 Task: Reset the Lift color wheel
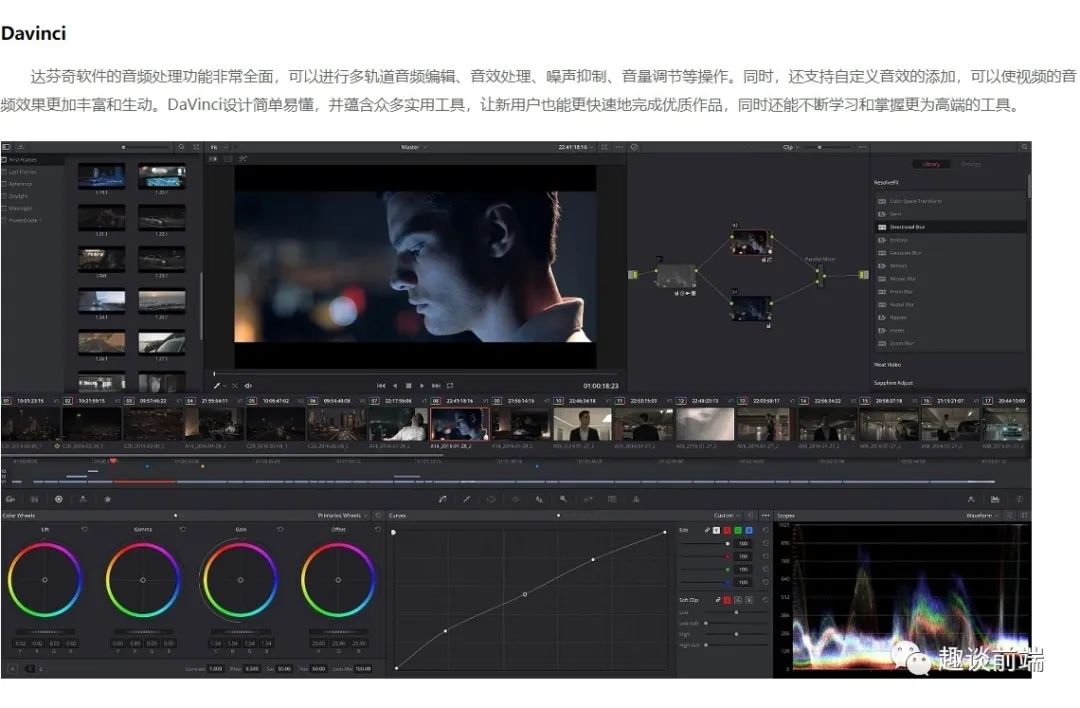point(84,529)
